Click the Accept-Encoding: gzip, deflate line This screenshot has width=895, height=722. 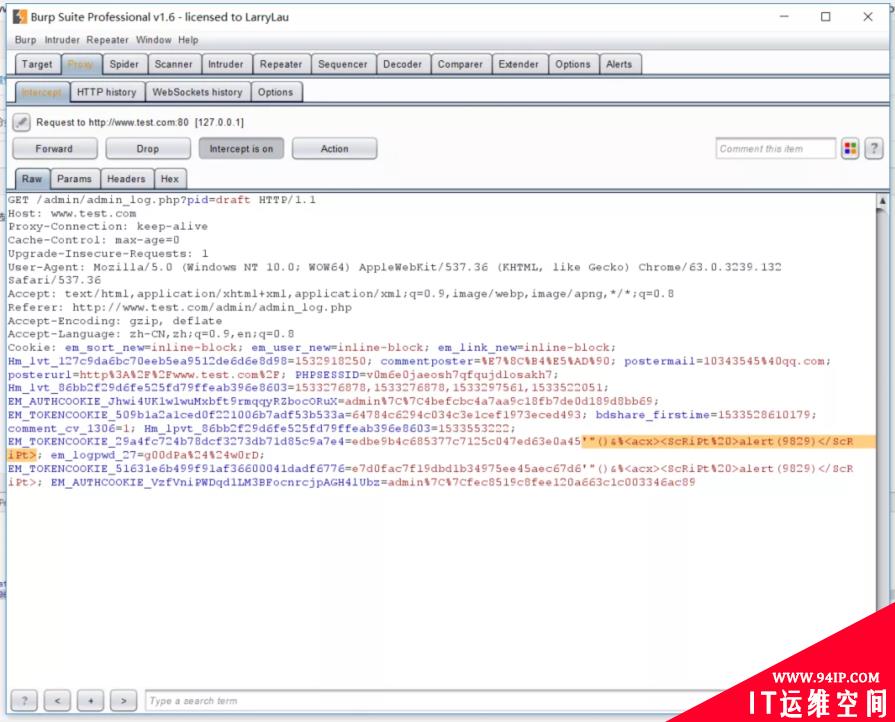coord(115,321)
